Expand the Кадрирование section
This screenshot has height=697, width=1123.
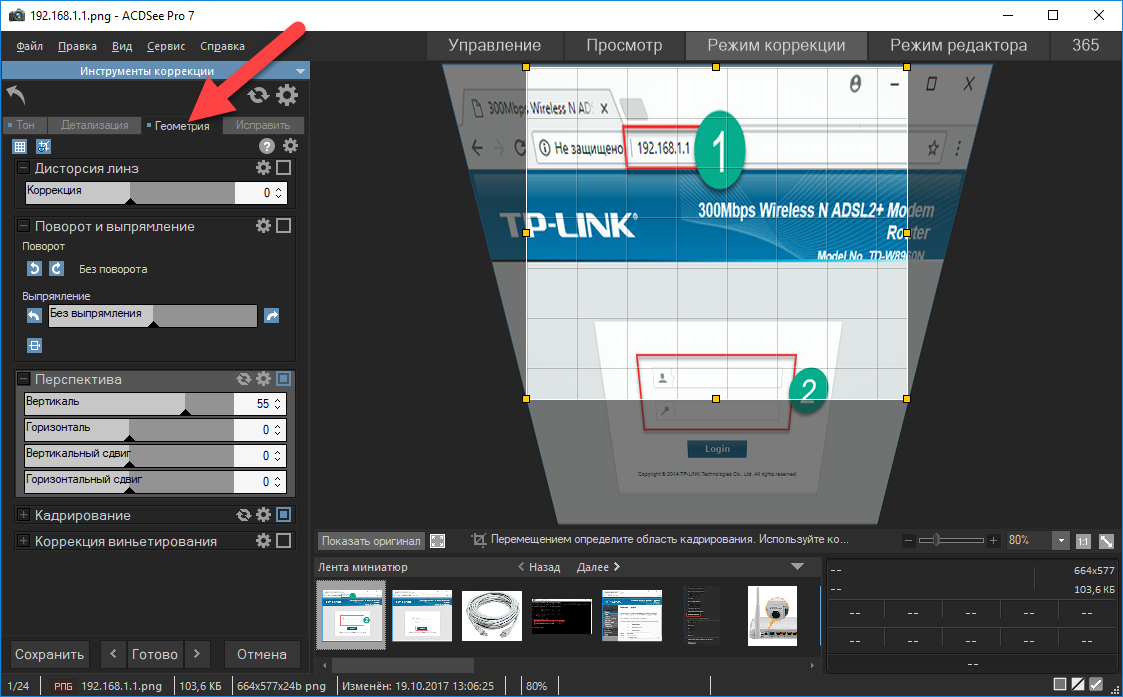click(24, 515)
